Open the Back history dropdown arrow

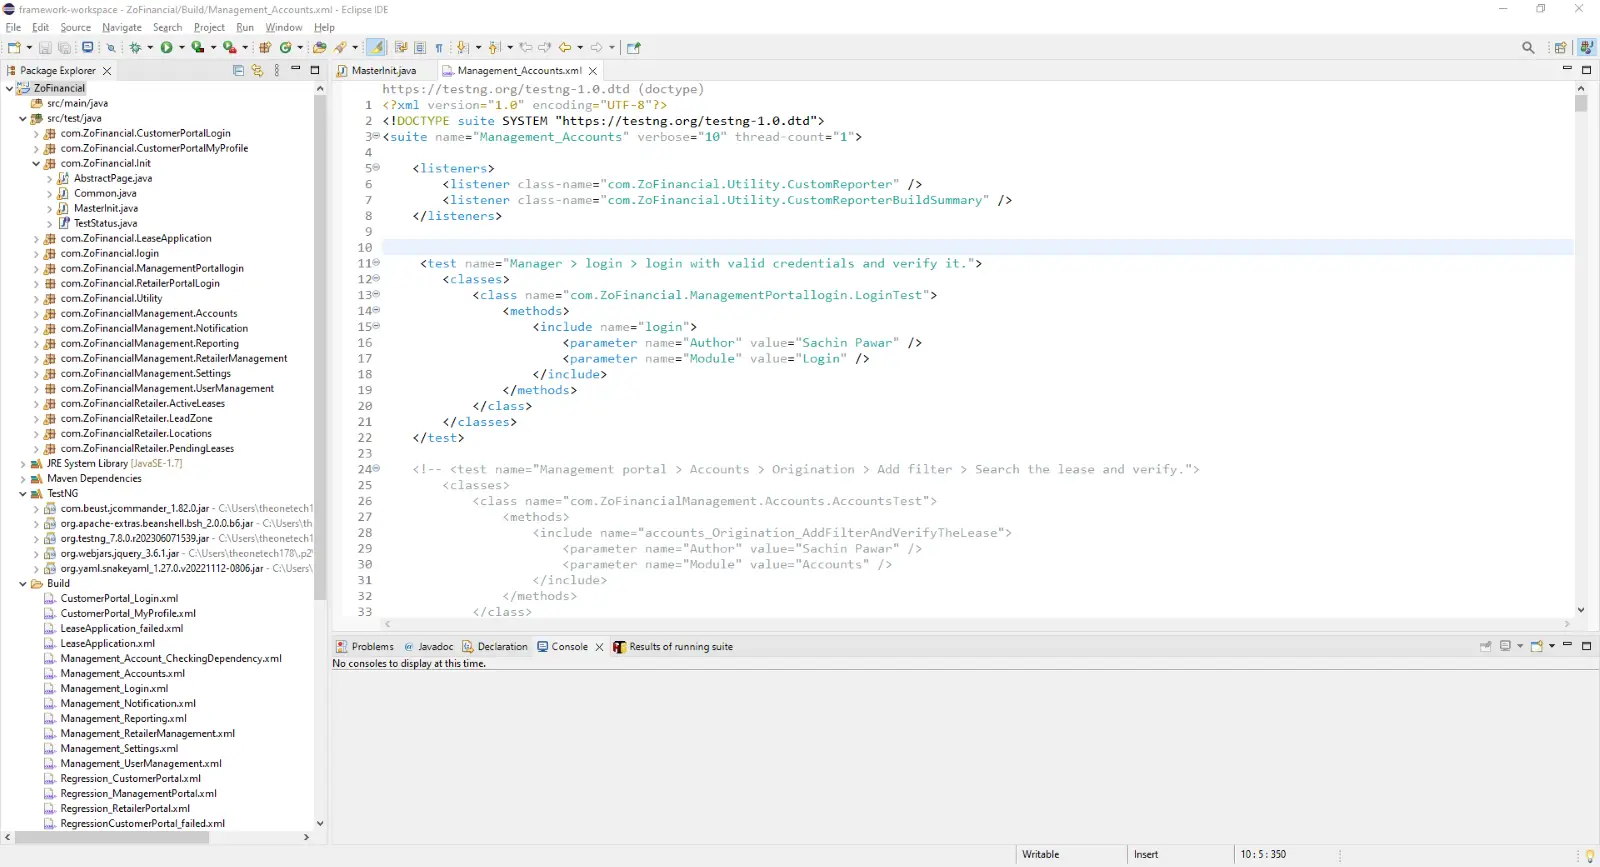(580, 47)
